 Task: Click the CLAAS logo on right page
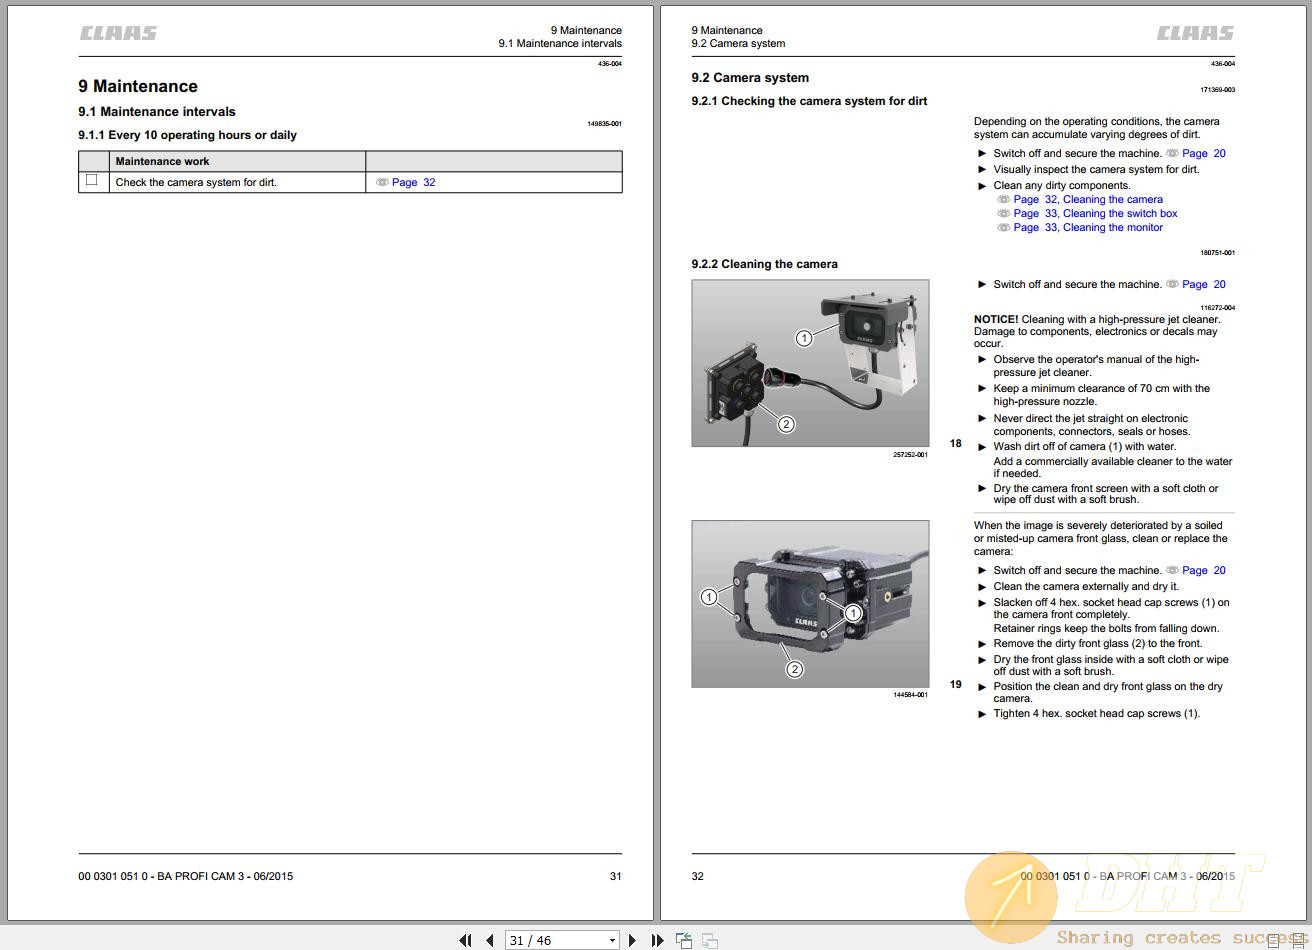click(x=1195, y=33)
